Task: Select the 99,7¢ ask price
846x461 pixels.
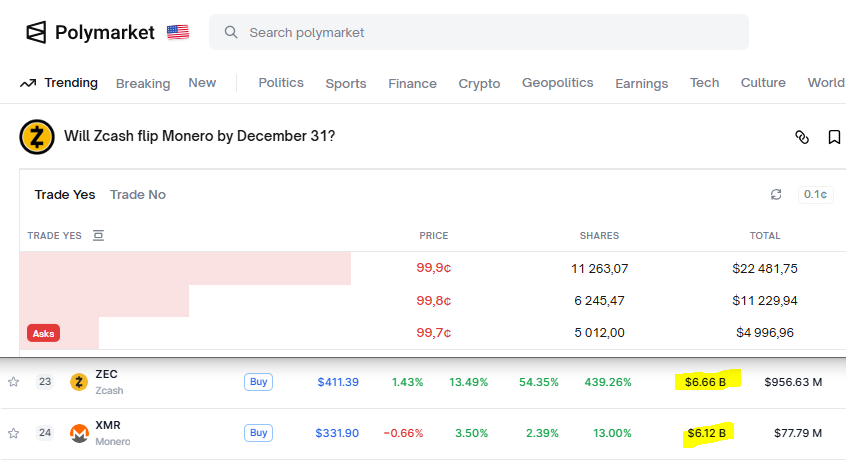Action: click(433, 333)
